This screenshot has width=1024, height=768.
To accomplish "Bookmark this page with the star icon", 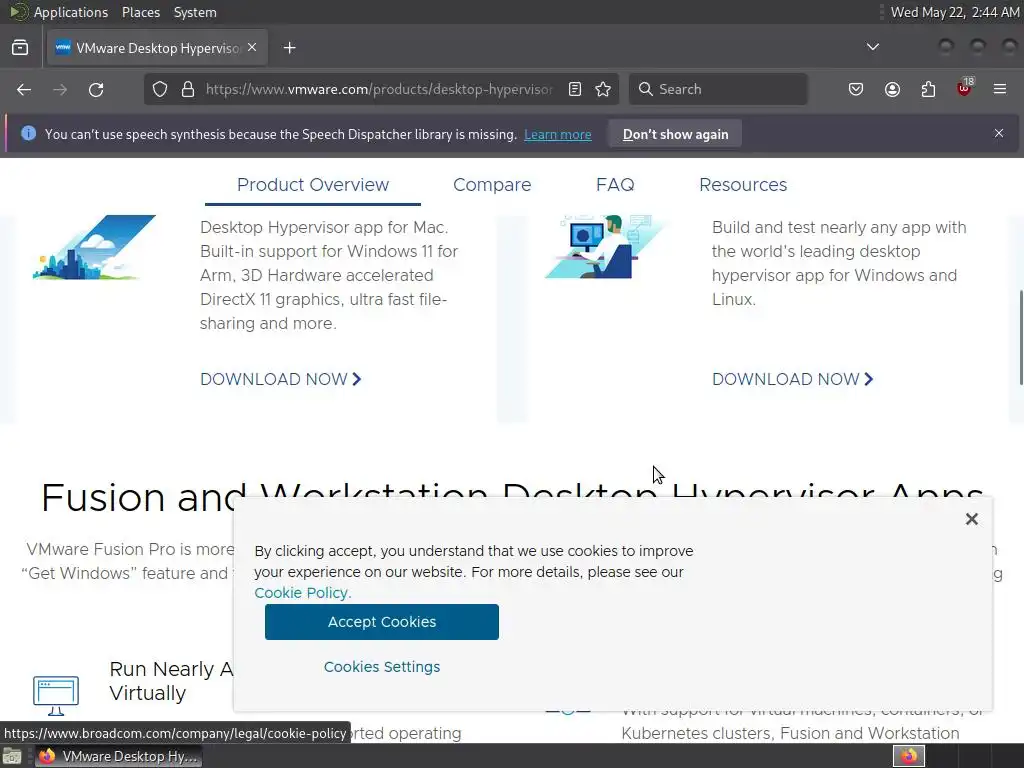I will (603, 89).
